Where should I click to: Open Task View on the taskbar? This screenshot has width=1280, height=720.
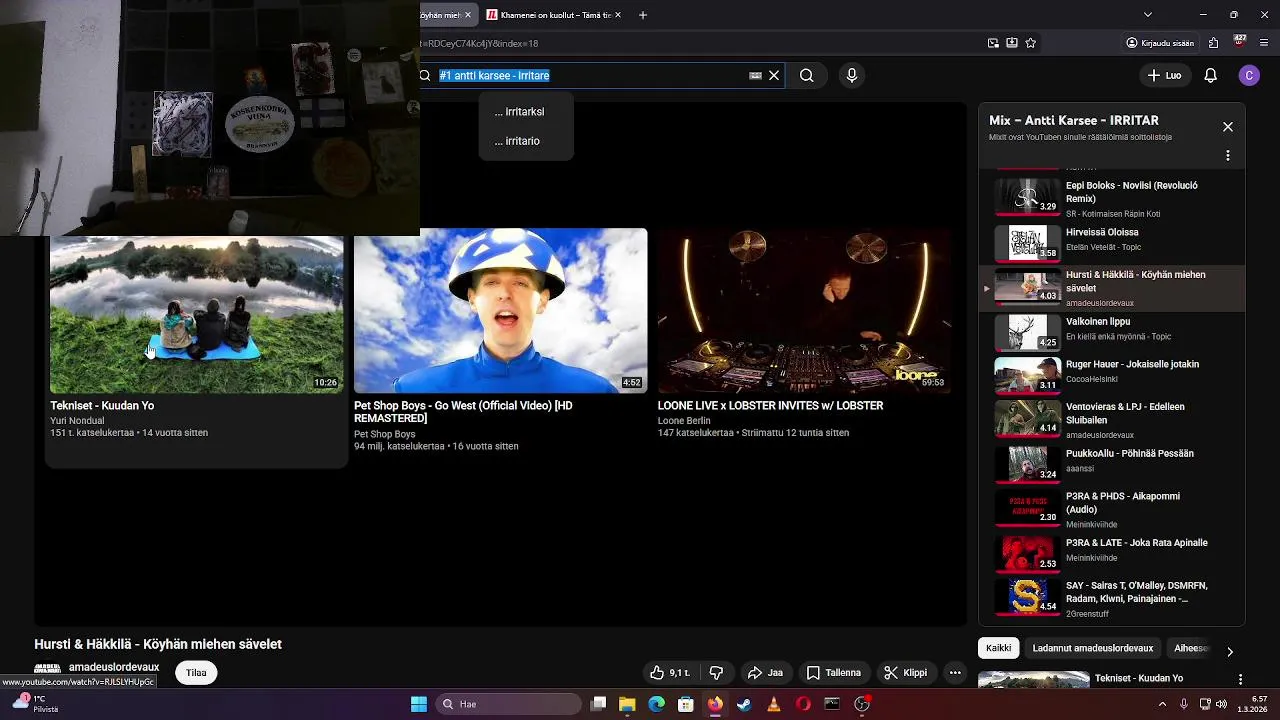(x=598, y=704)
